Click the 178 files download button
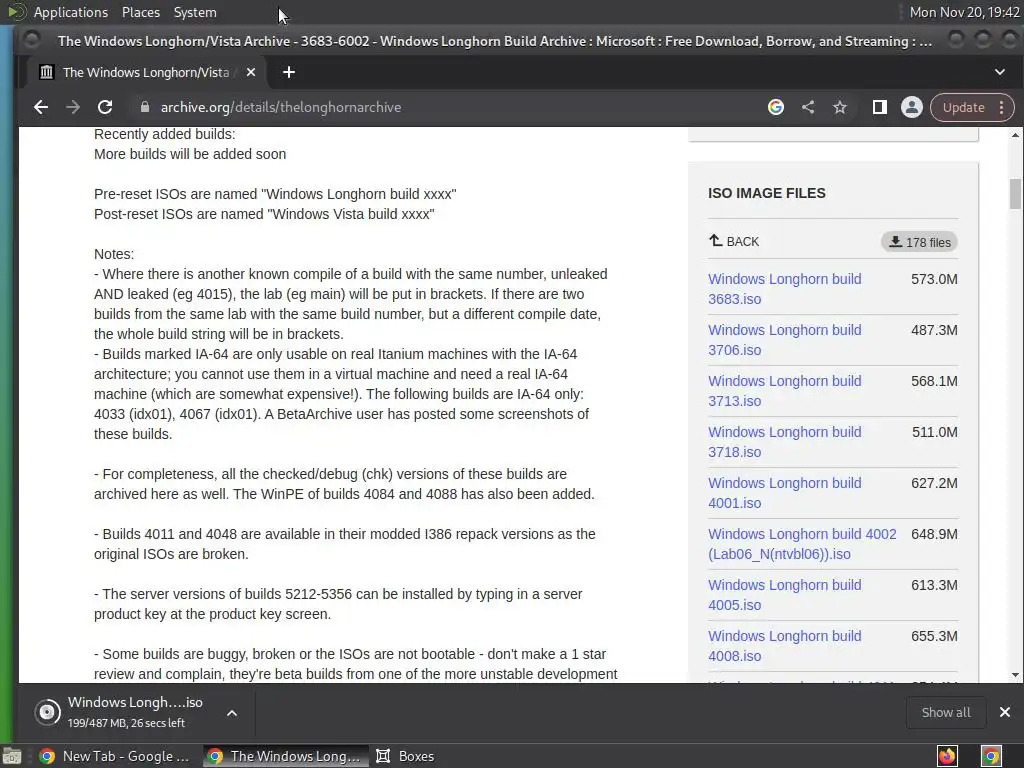1024x768 pixels. [920, 242]
